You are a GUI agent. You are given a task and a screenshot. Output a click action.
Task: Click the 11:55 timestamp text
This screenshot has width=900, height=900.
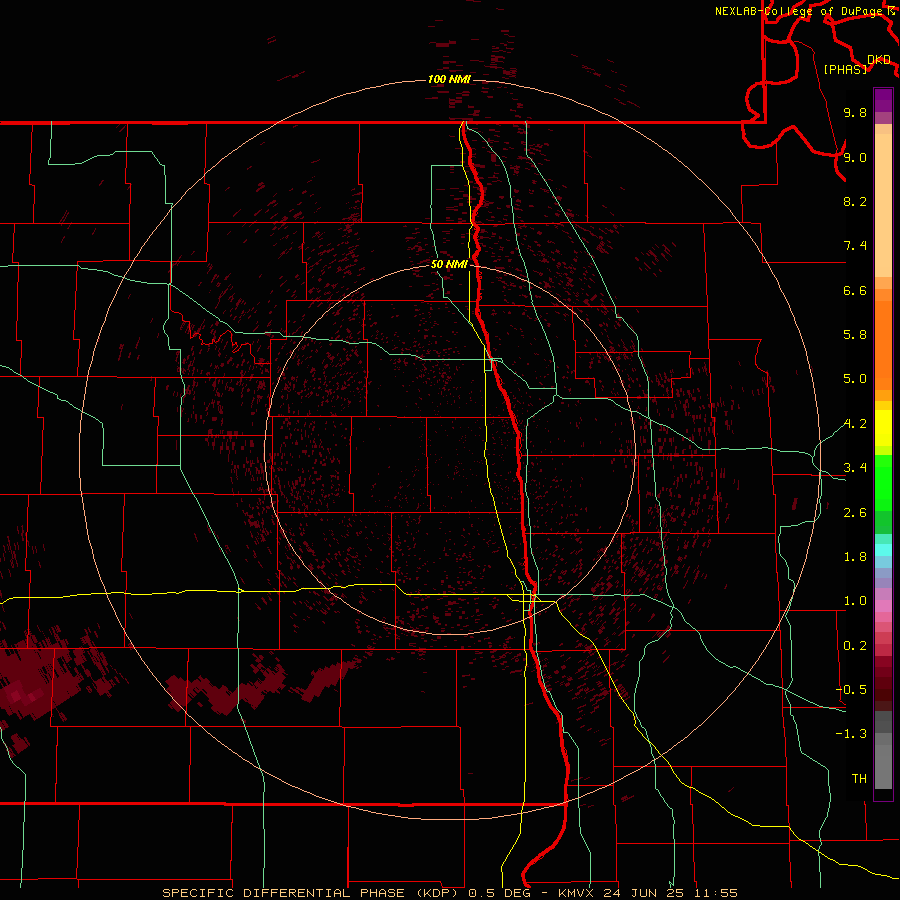click(715, 893)
